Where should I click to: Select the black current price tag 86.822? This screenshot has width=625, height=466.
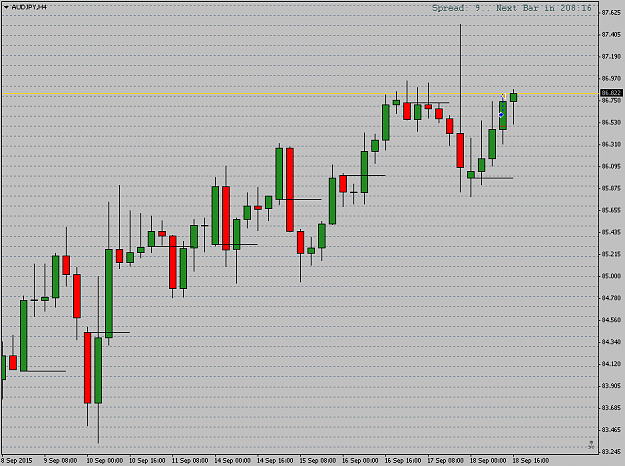click(x=611, y=93)
